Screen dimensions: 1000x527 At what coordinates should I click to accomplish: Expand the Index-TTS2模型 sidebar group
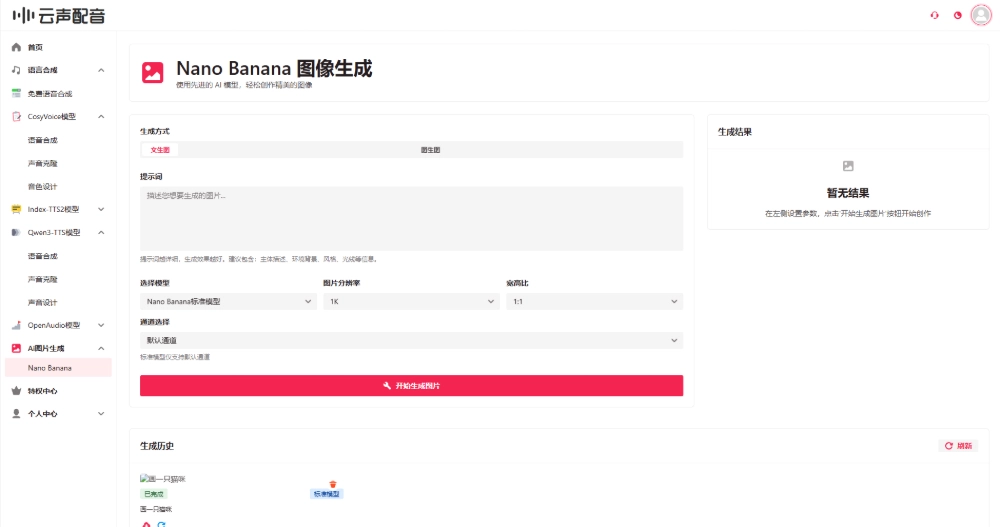click(x=58, y=209)
